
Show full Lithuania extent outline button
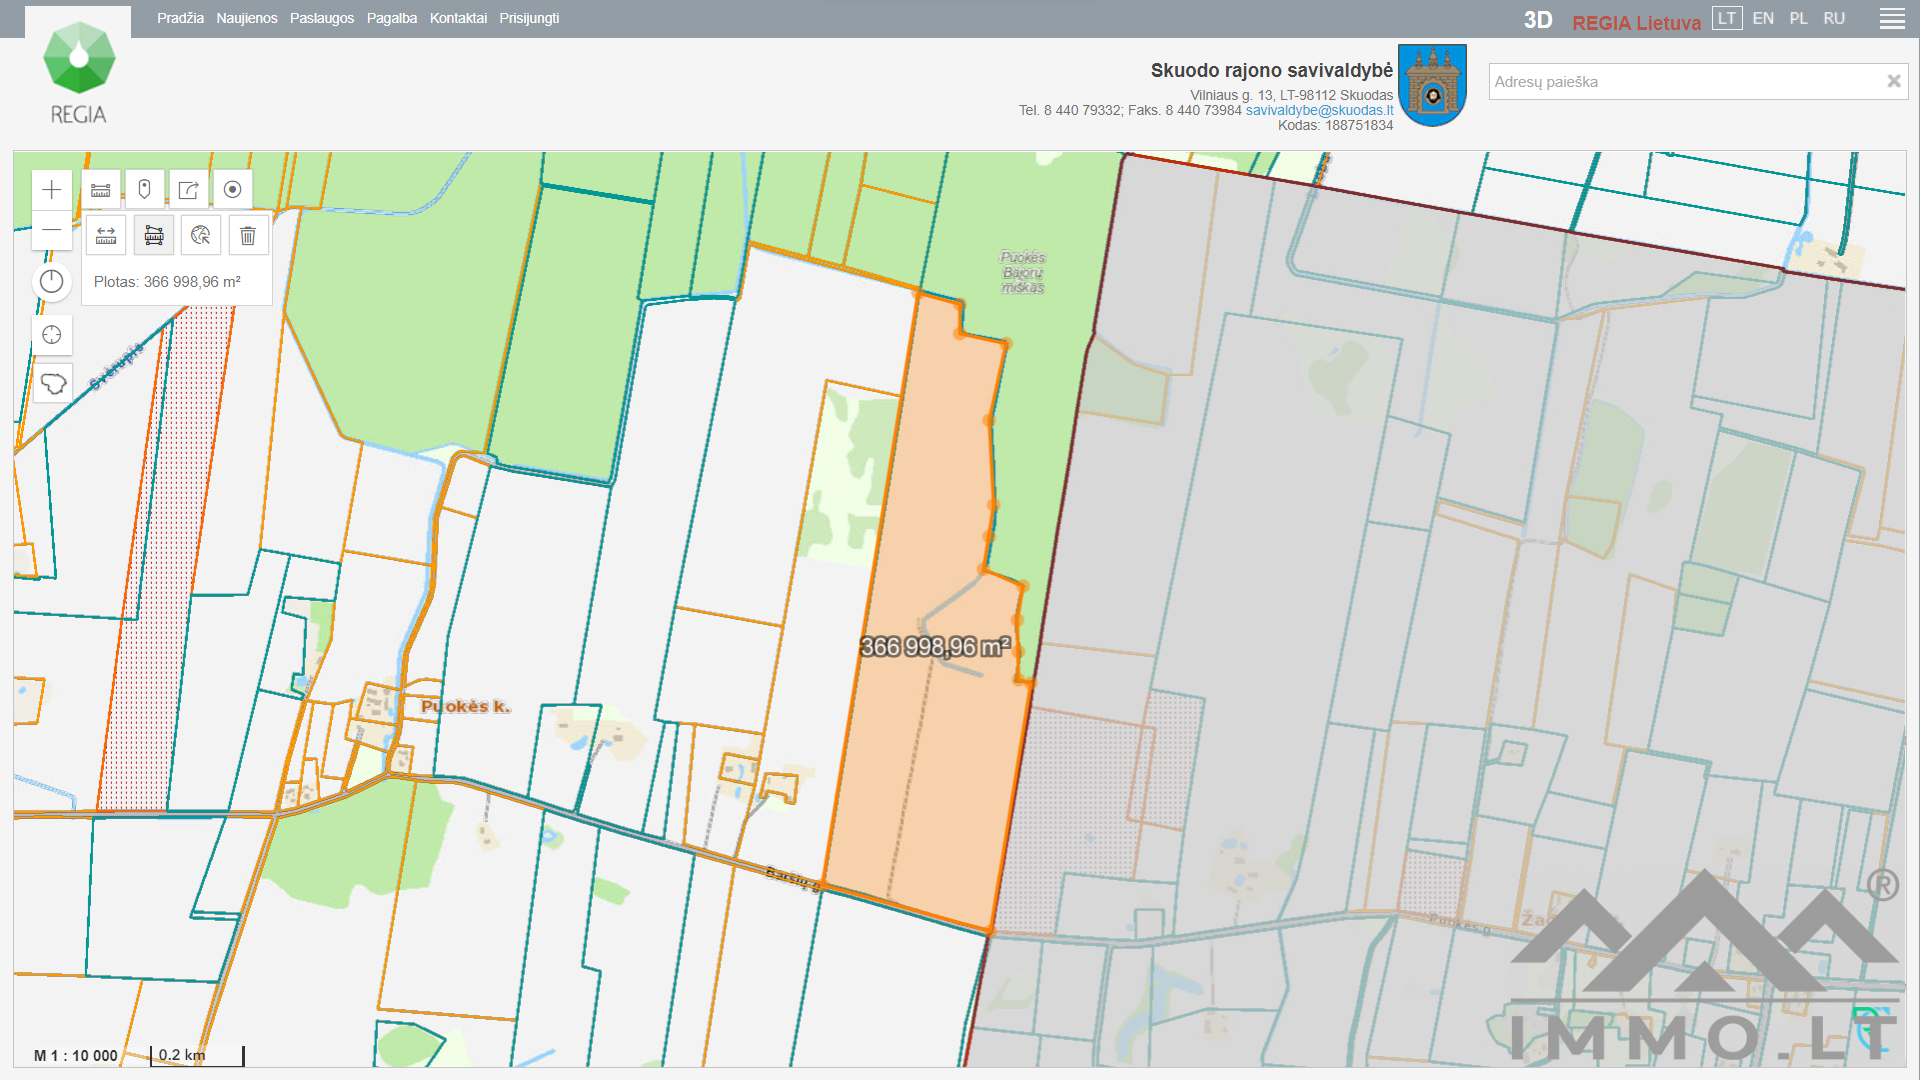[52, 383]
